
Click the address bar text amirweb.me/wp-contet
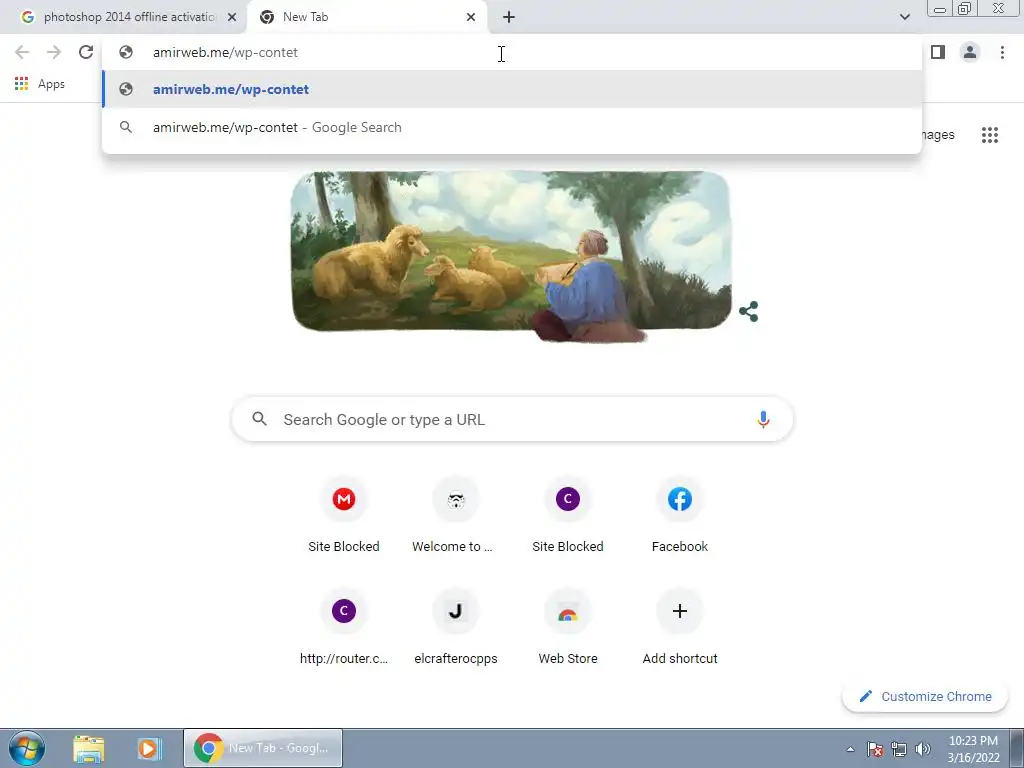pos(225,52)
